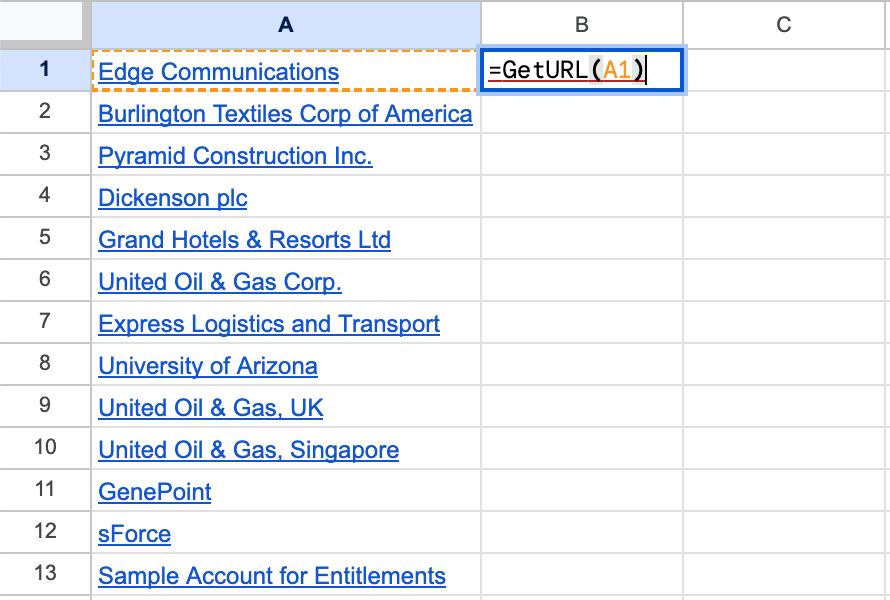Click the Edge Communications link
The width and height of the screenshot is (890, 600).
click(219, 72)
